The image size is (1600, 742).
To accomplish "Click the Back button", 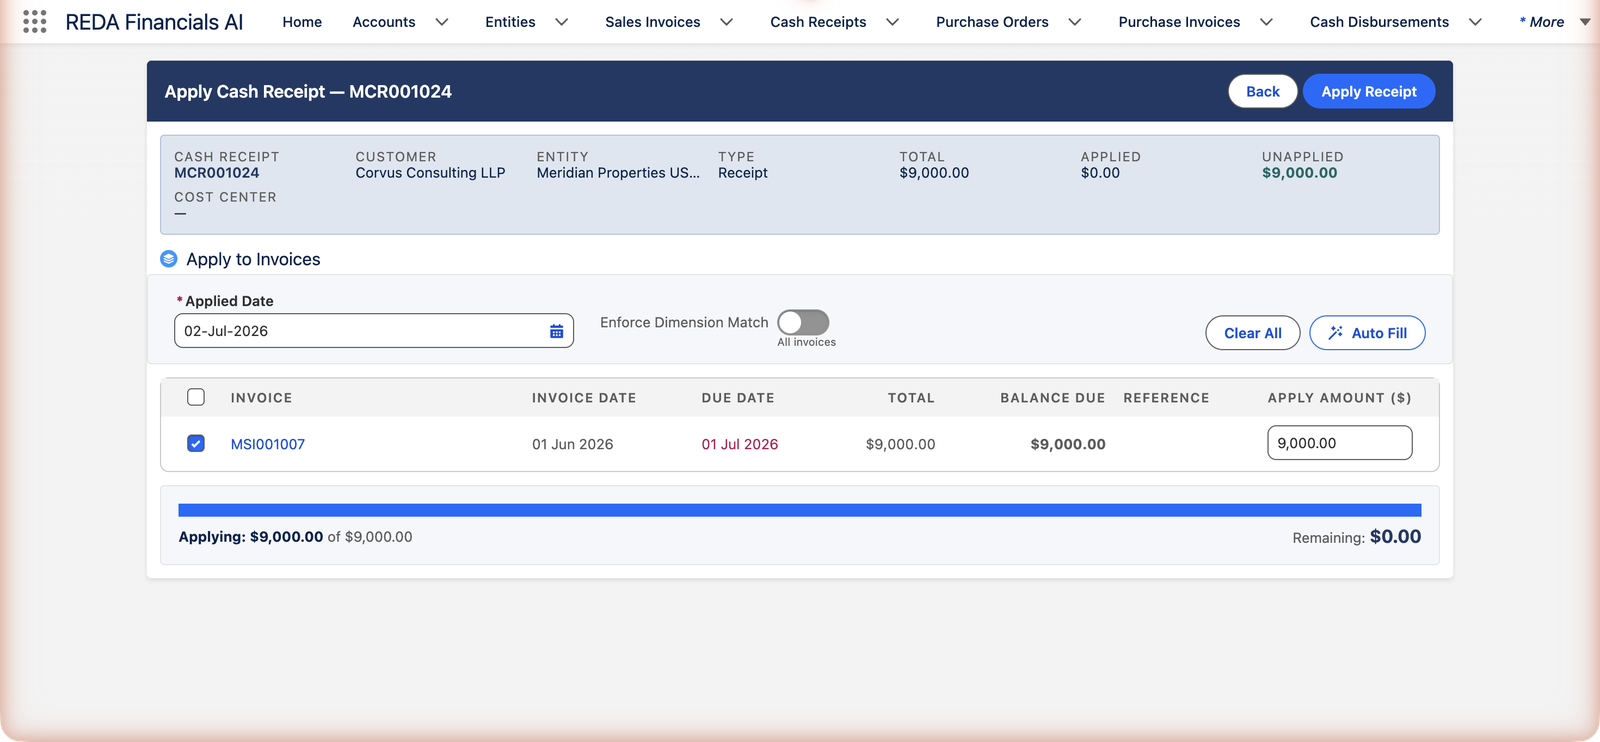I will tap(1263, 91).
